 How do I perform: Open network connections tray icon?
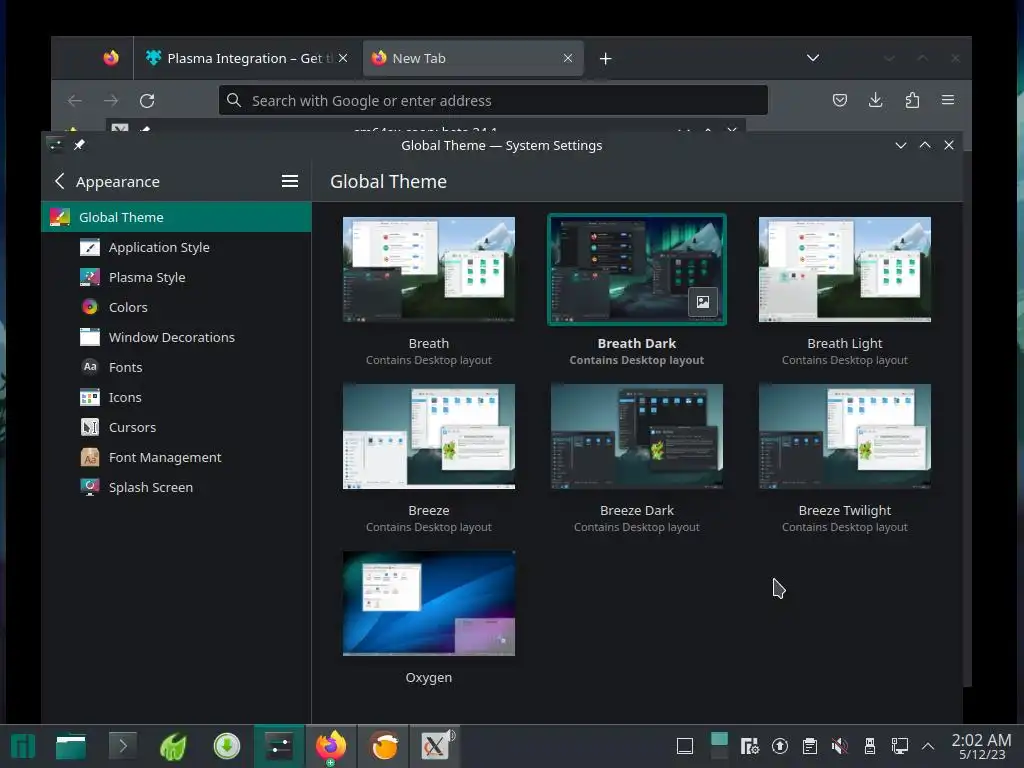900,746
